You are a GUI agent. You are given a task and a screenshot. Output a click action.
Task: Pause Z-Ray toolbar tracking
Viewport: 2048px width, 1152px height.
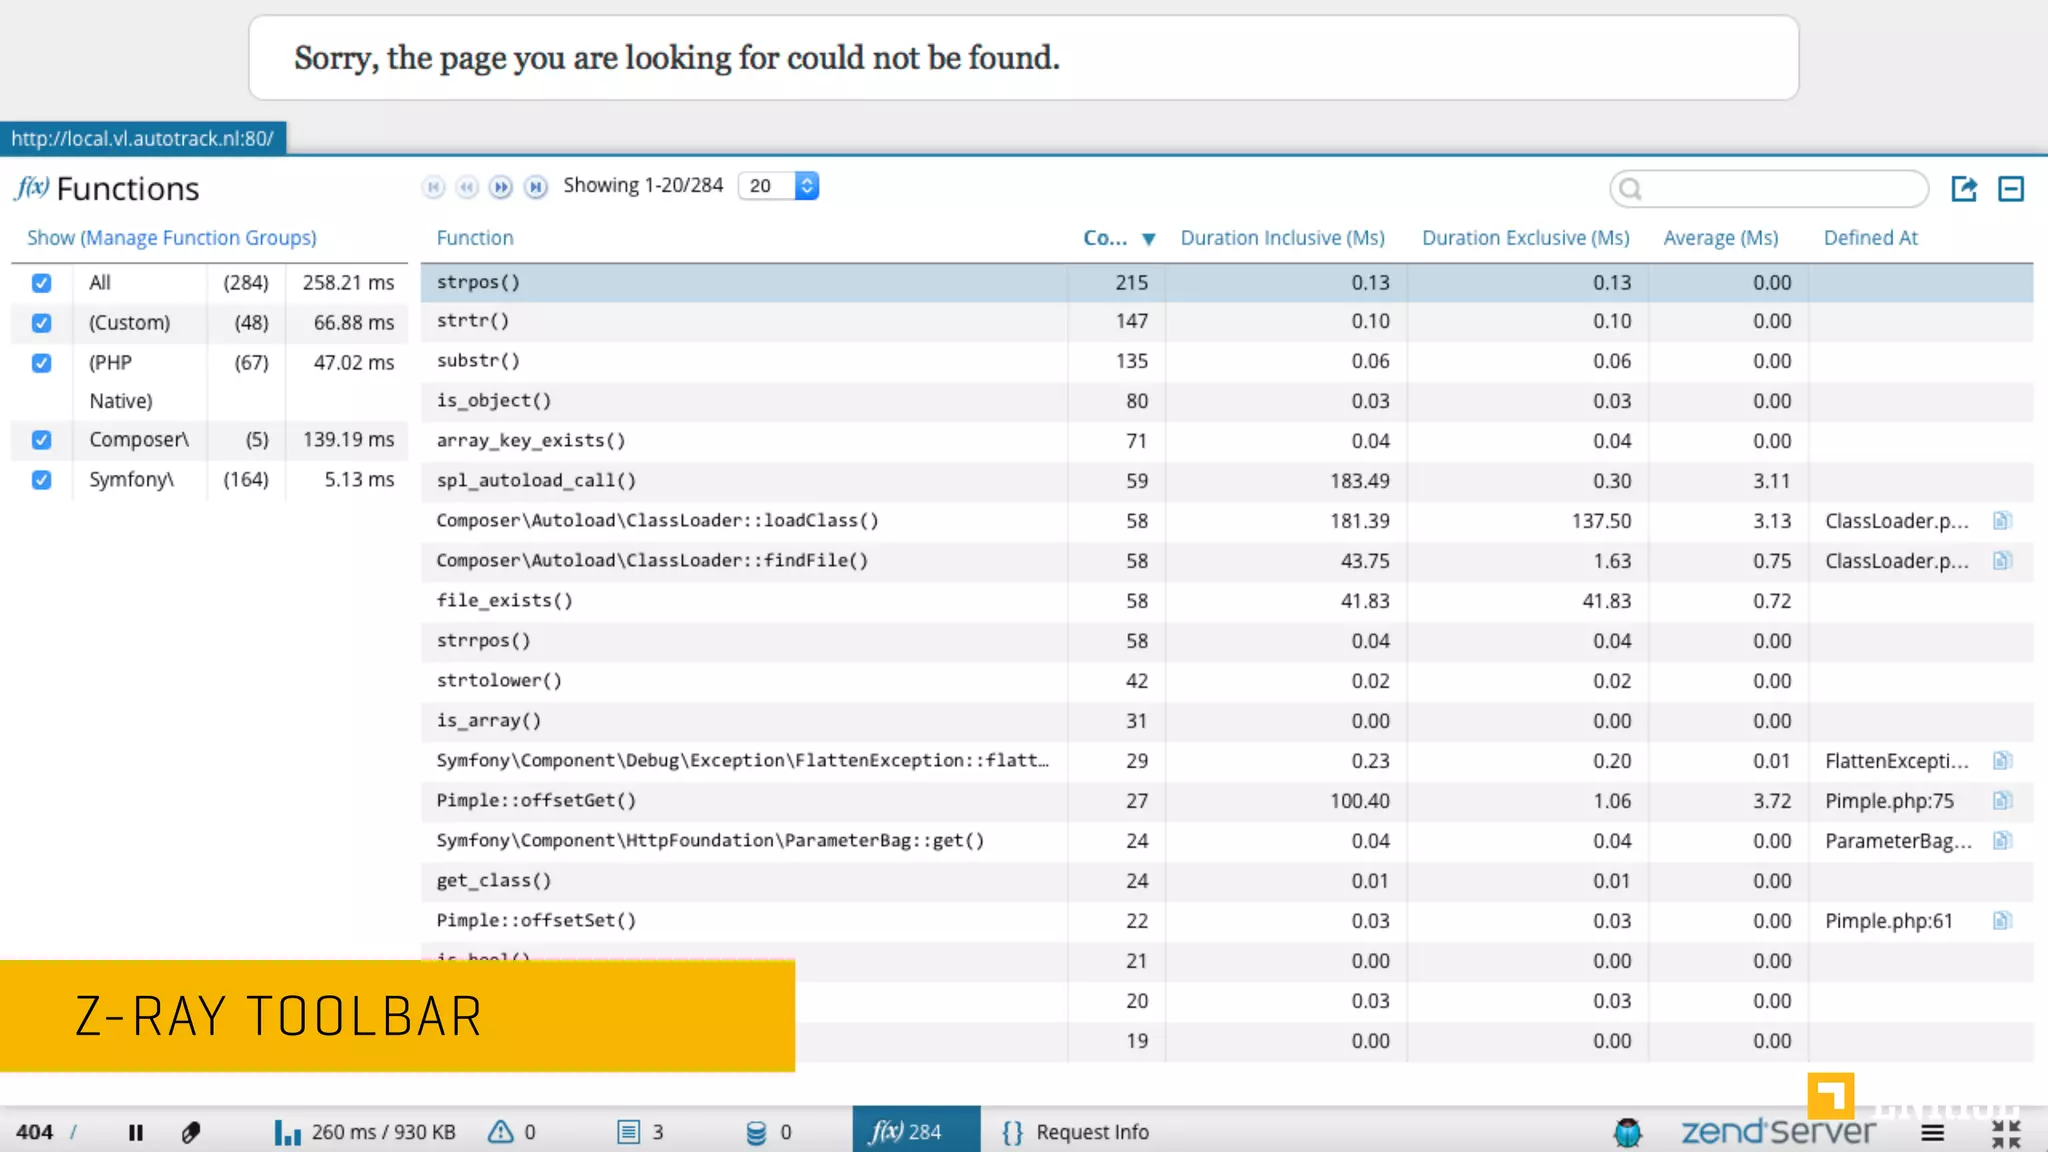coord(136,1132)
